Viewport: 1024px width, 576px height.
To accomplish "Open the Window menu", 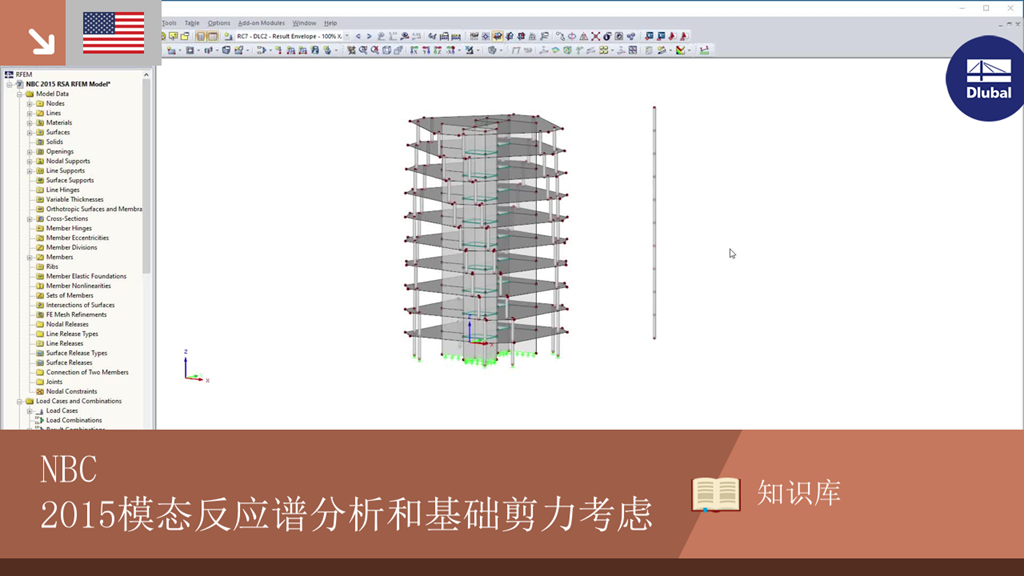I will coord(304,23).
